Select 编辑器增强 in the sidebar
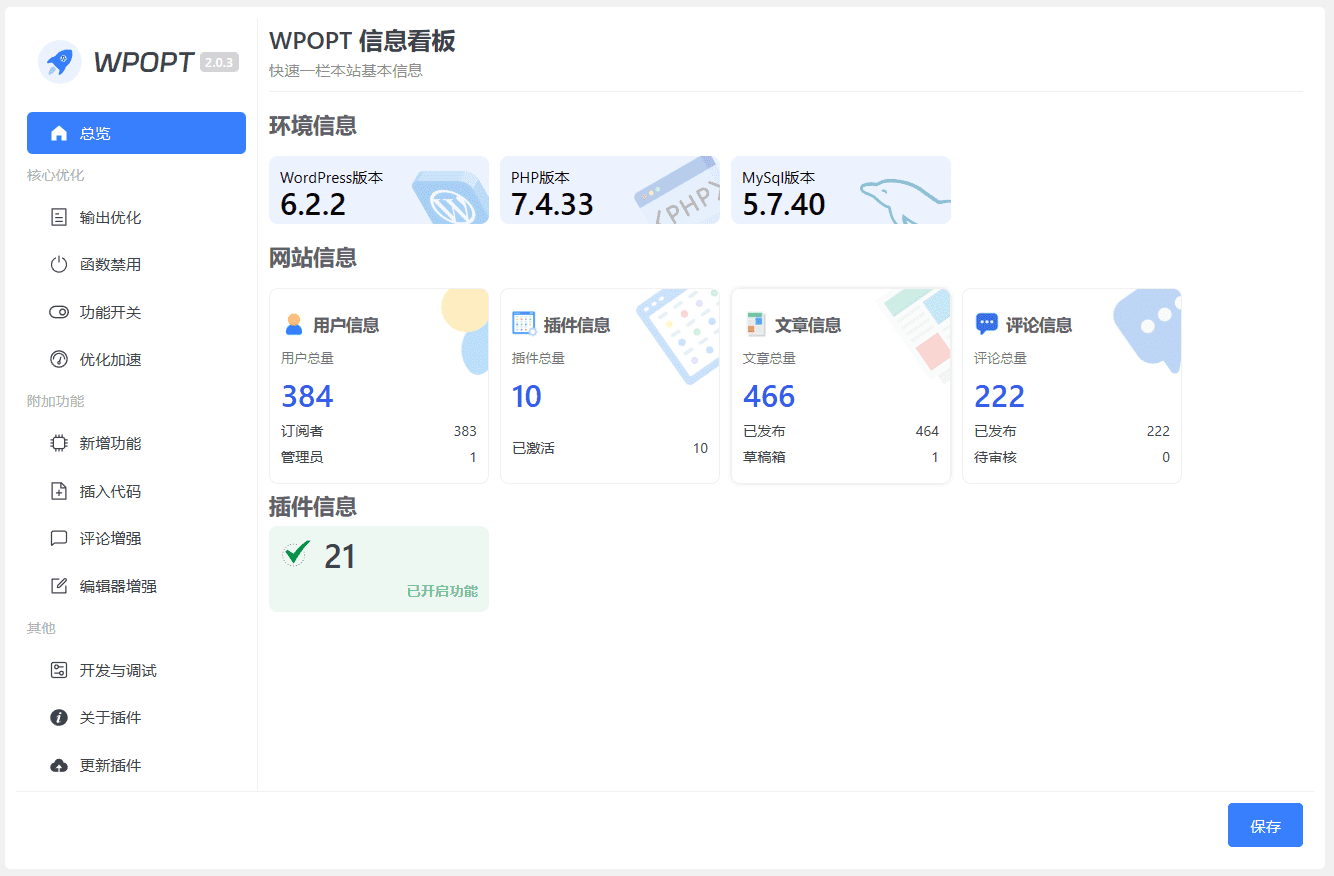The width and height of the screenshot is (1334, 876). [136, 586]
